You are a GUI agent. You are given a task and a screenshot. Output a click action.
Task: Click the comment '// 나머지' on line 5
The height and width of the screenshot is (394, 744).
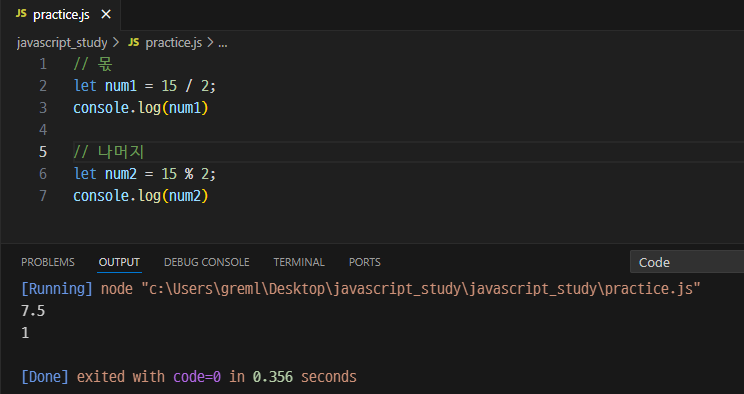point(109,152)
